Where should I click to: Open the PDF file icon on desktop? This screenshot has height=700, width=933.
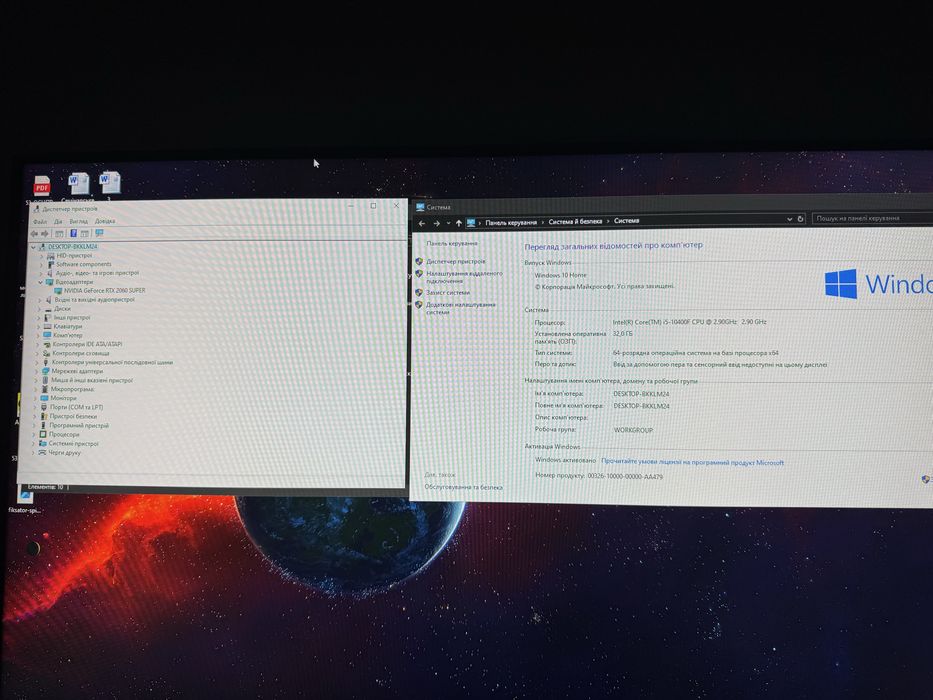[x=42, y=186]
